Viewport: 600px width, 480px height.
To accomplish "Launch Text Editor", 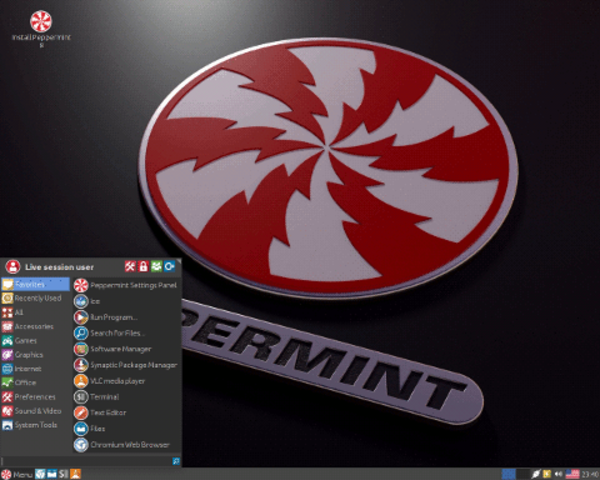I will pos(126,413).
